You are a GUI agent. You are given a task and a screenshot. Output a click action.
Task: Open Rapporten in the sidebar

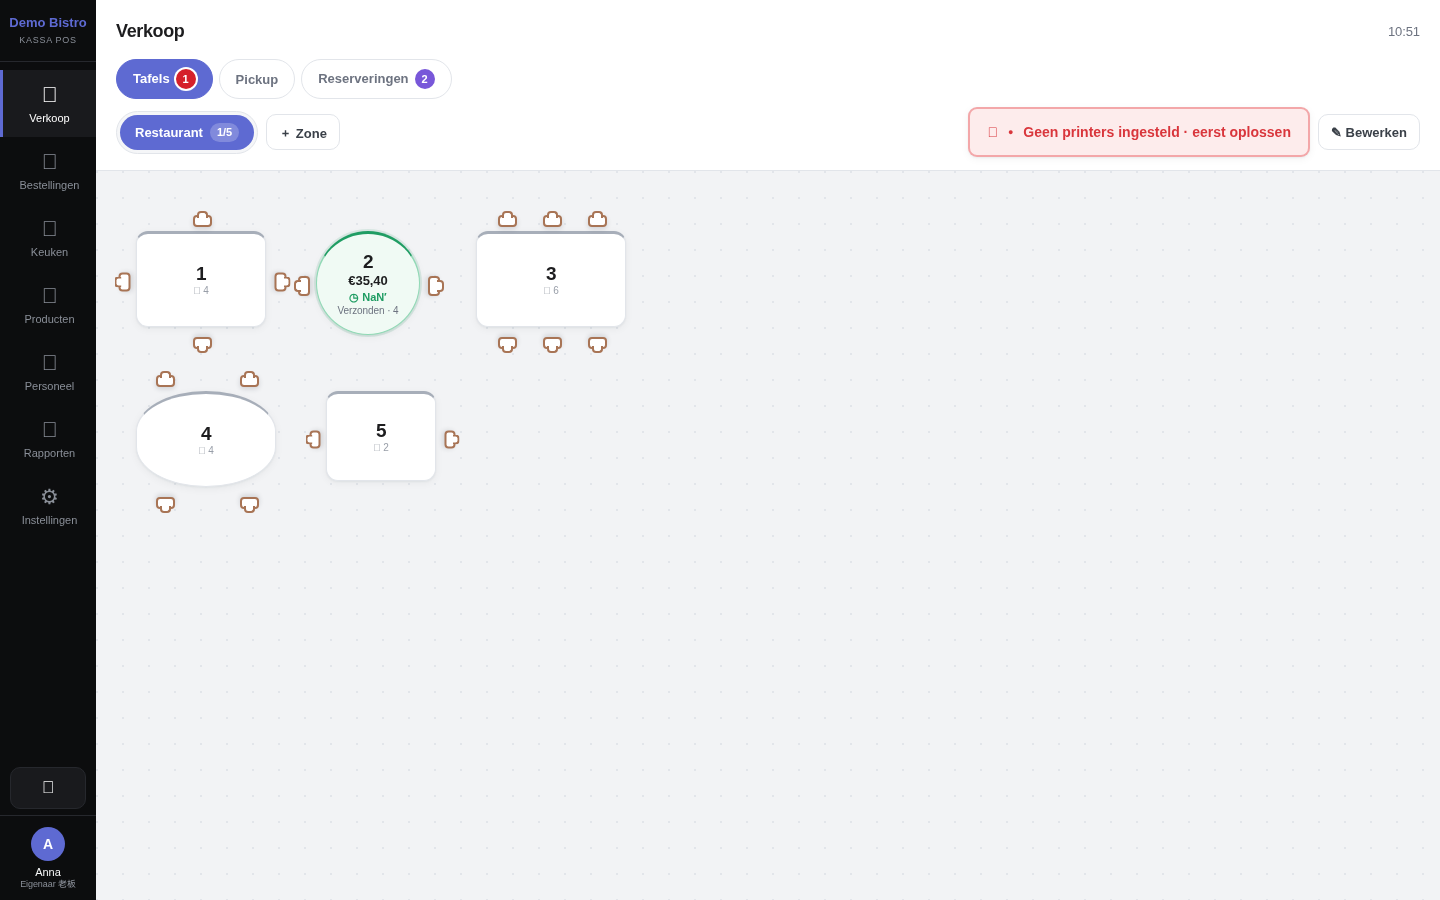pyautogui.click(x=49, y=439)
